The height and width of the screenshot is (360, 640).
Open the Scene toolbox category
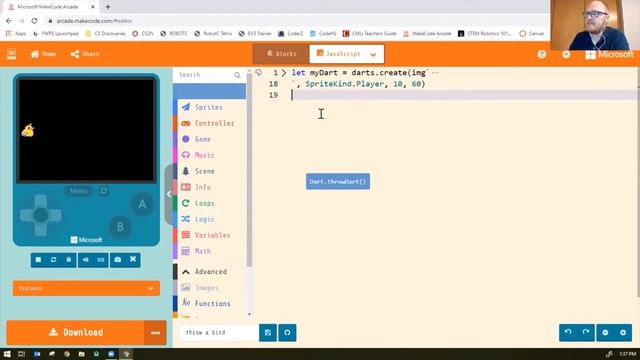point(209,171)
